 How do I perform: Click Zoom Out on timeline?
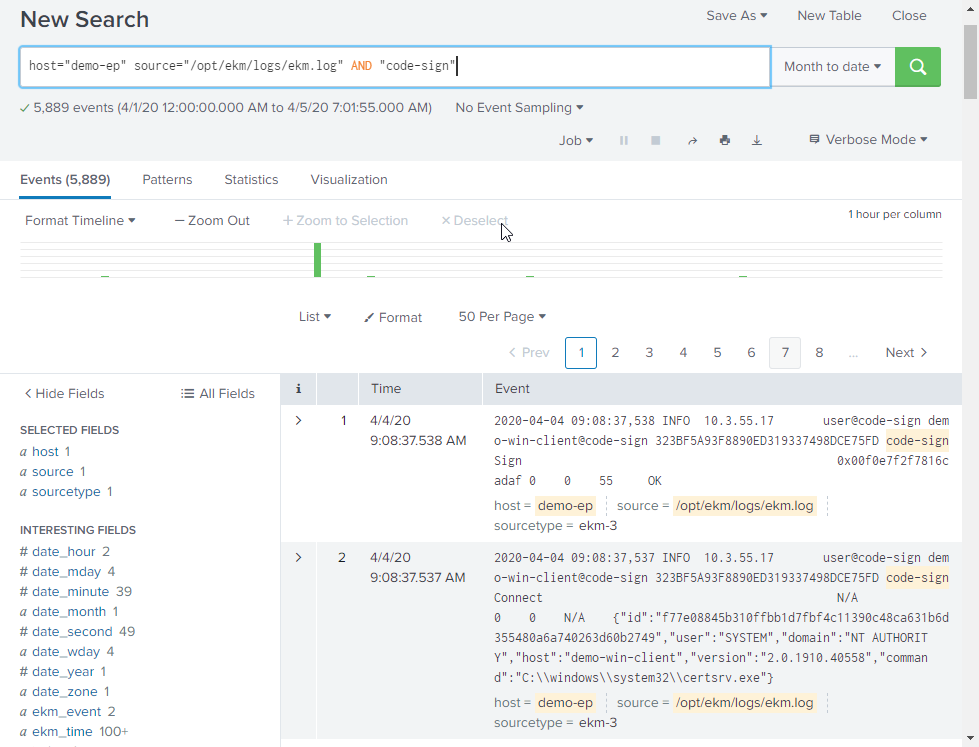(212, 220)
